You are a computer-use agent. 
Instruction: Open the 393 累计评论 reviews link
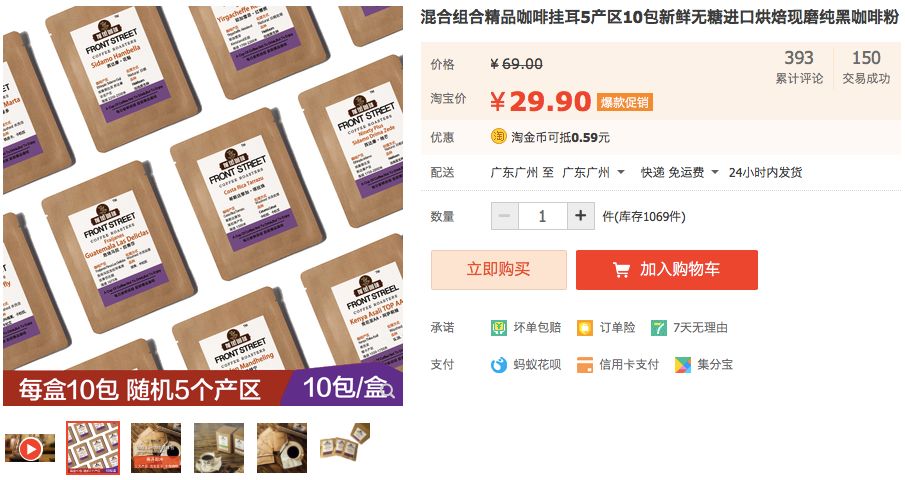tap(799, 66)
